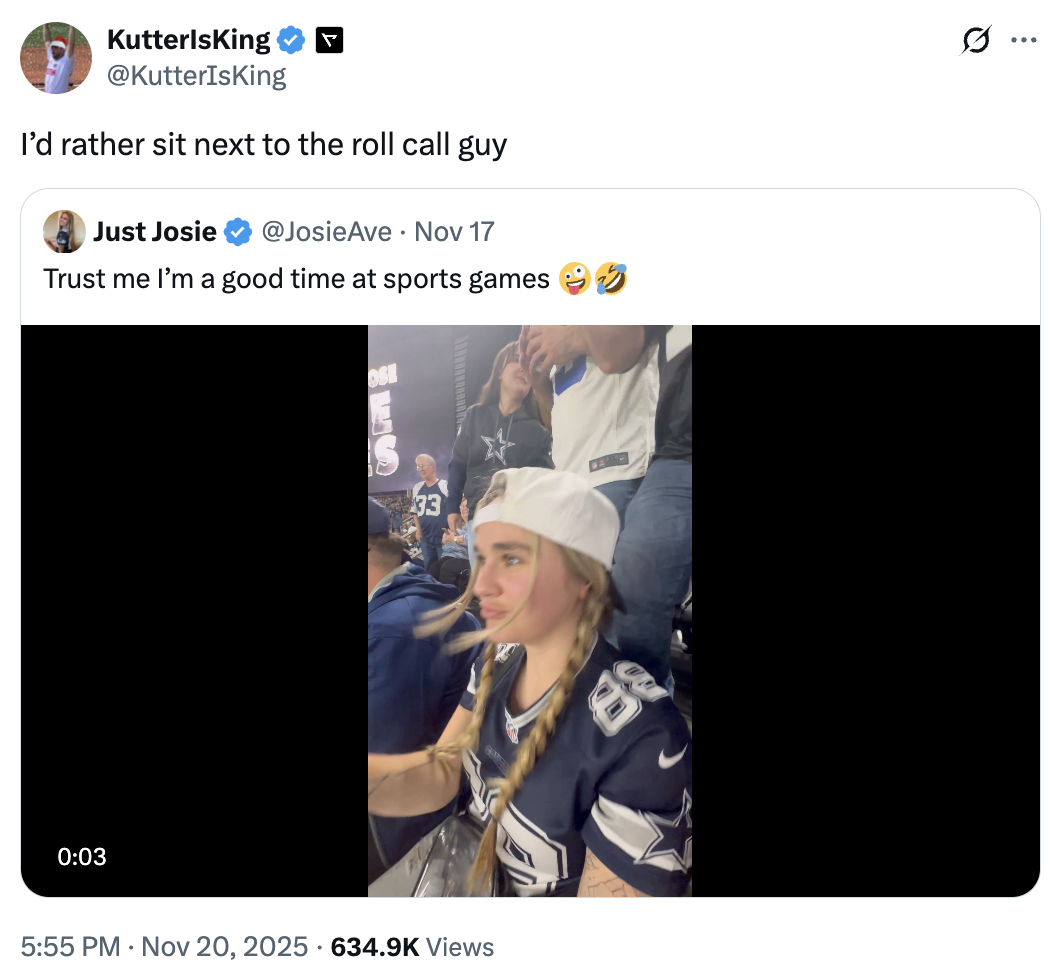This screenshot has width=1050, height=980.
Task: Click the rolling-on-floor laughing emoji
Action: 612,278
